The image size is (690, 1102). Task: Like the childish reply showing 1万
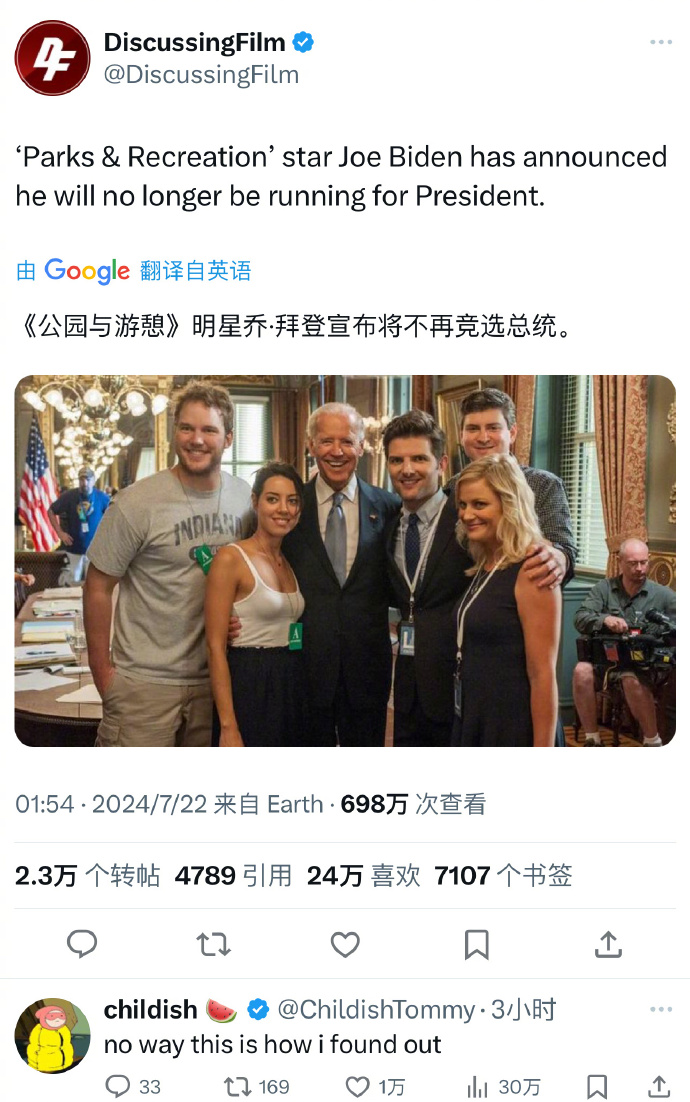[375, 1087]
